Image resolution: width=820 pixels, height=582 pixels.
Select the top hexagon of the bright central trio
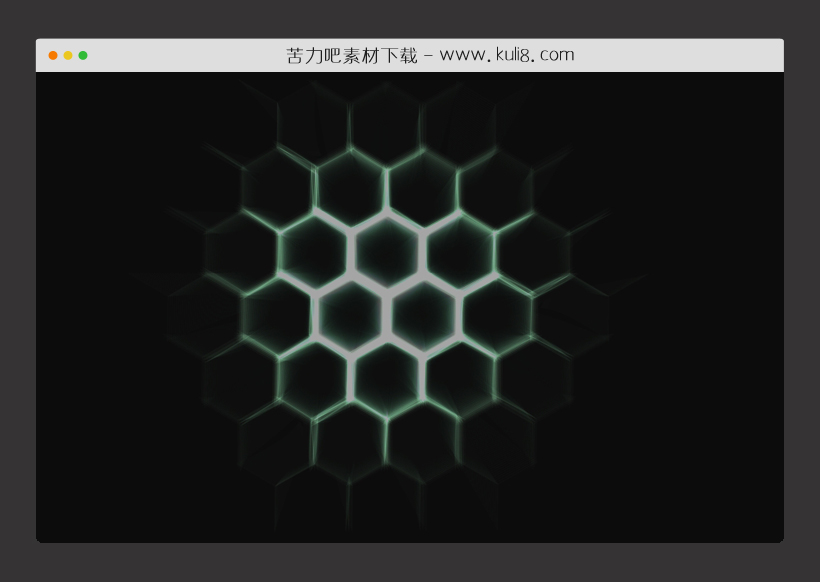(387, 250)
